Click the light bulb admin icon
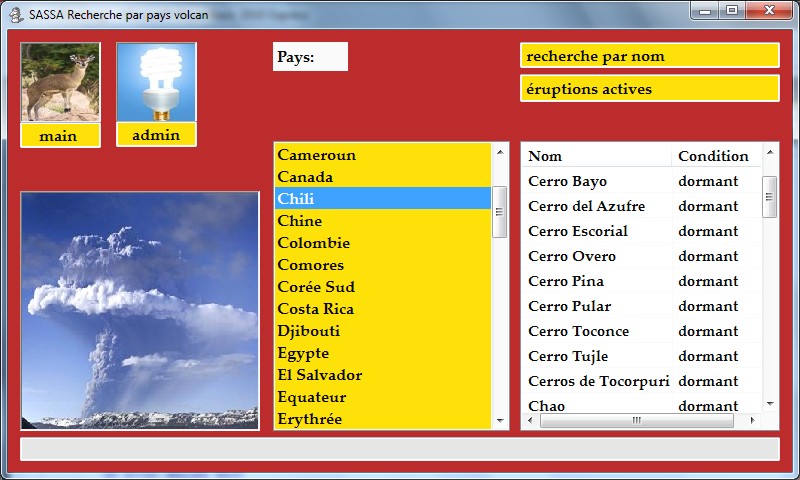Image resolution: width=800 pixels, height=480 pixels. 156,83
